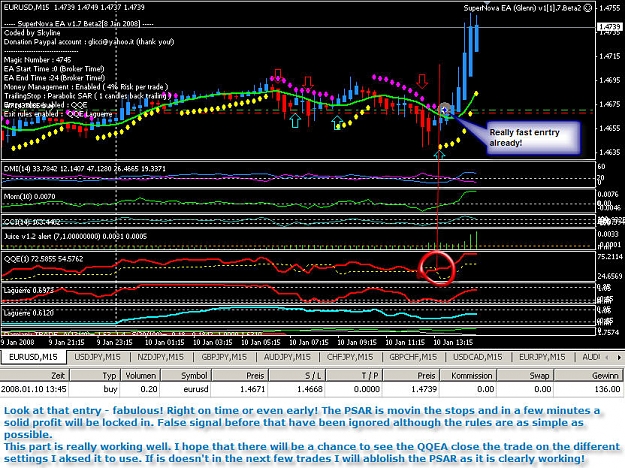Click the Magic Number : 4745 text
Image resolution: width=625 pixels, height=468 pixels.
click(x=37, y=60)
